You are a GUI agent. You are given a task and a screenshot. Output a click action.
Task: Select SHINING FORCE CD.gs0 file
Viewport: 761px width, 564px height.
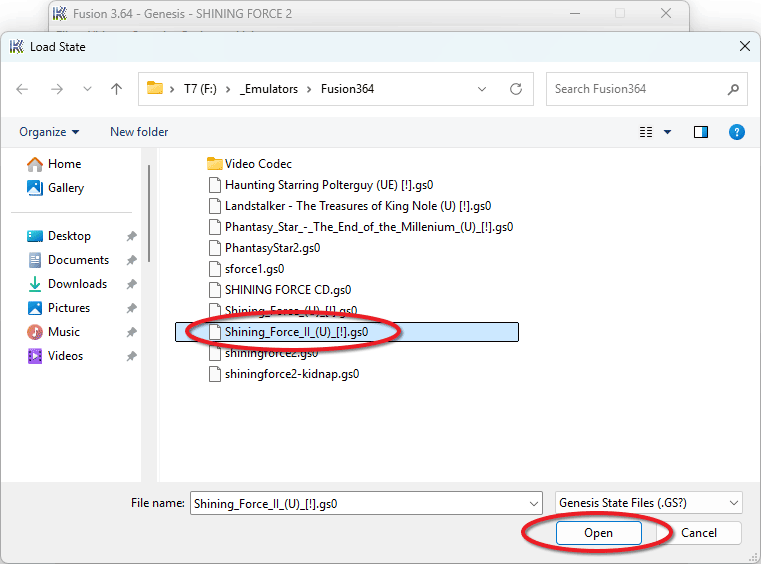[x=280, y=290]
